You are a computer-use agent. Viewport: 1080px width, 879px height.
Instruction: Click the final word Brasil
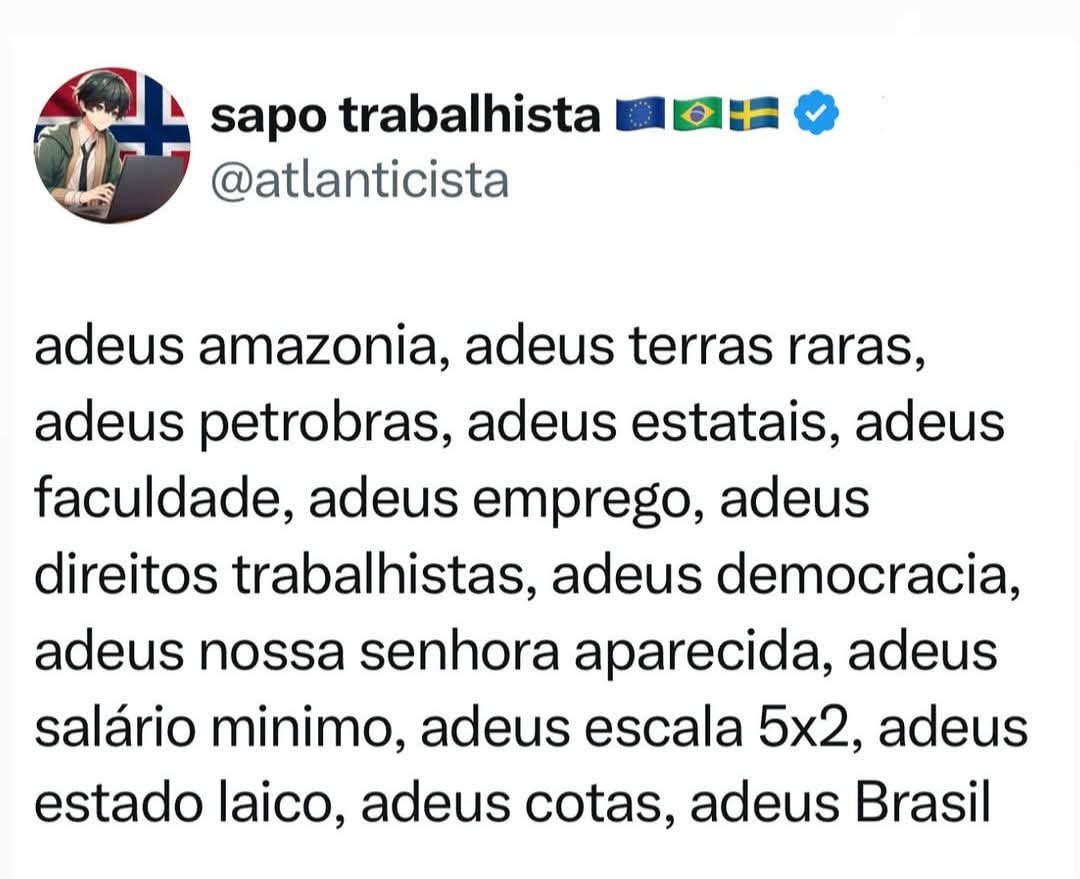923,801
